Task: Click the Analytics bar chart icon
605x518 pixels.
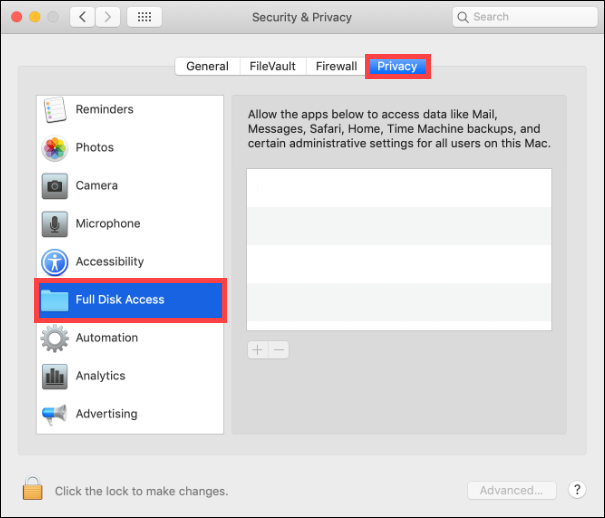Action: (x=54, y=376)
